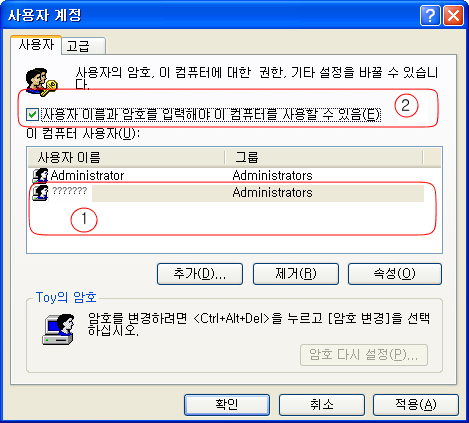Click the computer user icon in Toy의 암호
Viewport: 469px width, 423px height.
click(58, 329)
